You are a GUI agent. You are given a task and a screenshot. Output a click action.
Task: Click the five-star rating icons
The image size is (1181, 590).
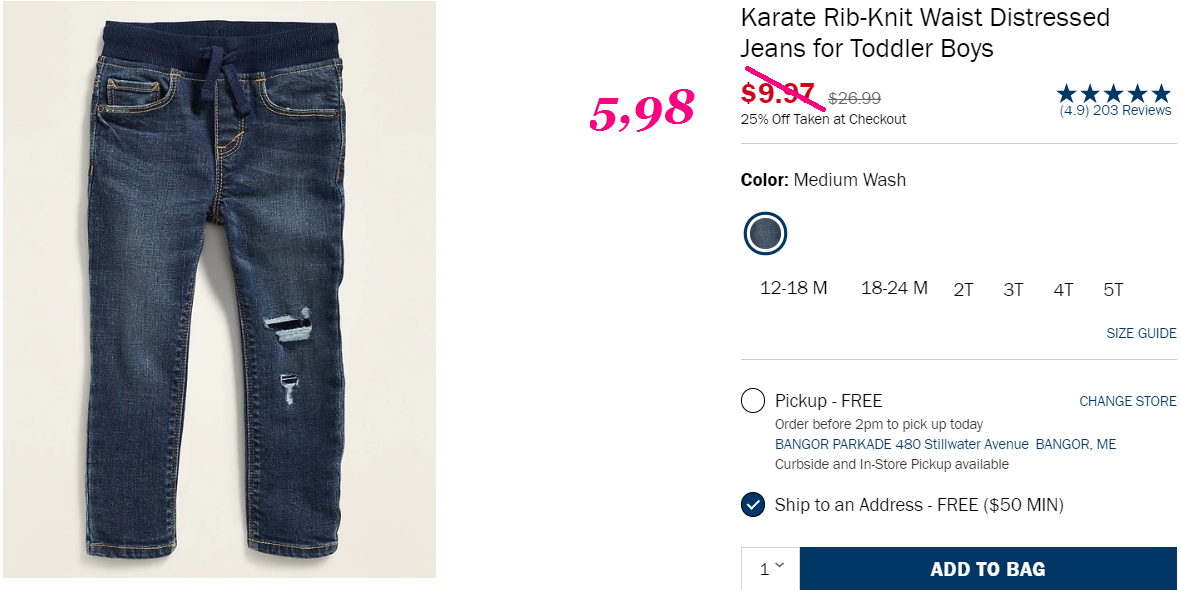(x=1115, y=94)
